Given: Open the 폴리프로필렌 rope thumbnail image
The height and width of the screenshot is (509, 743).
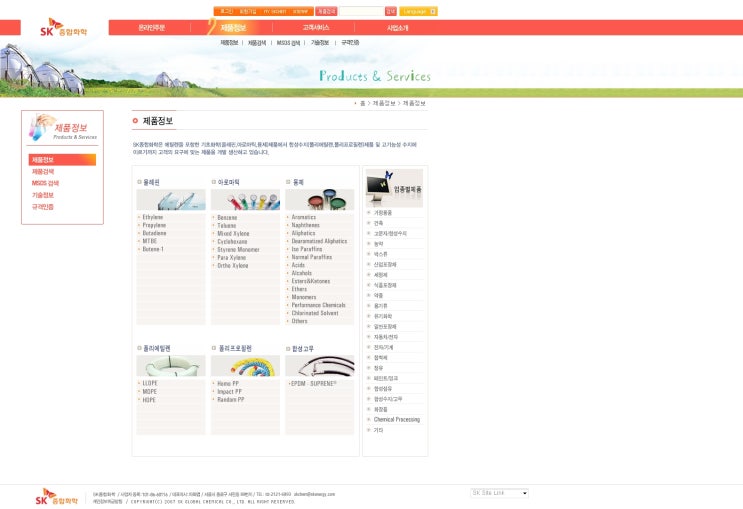Looking at the screenshot, I should (x=245, y=365).
